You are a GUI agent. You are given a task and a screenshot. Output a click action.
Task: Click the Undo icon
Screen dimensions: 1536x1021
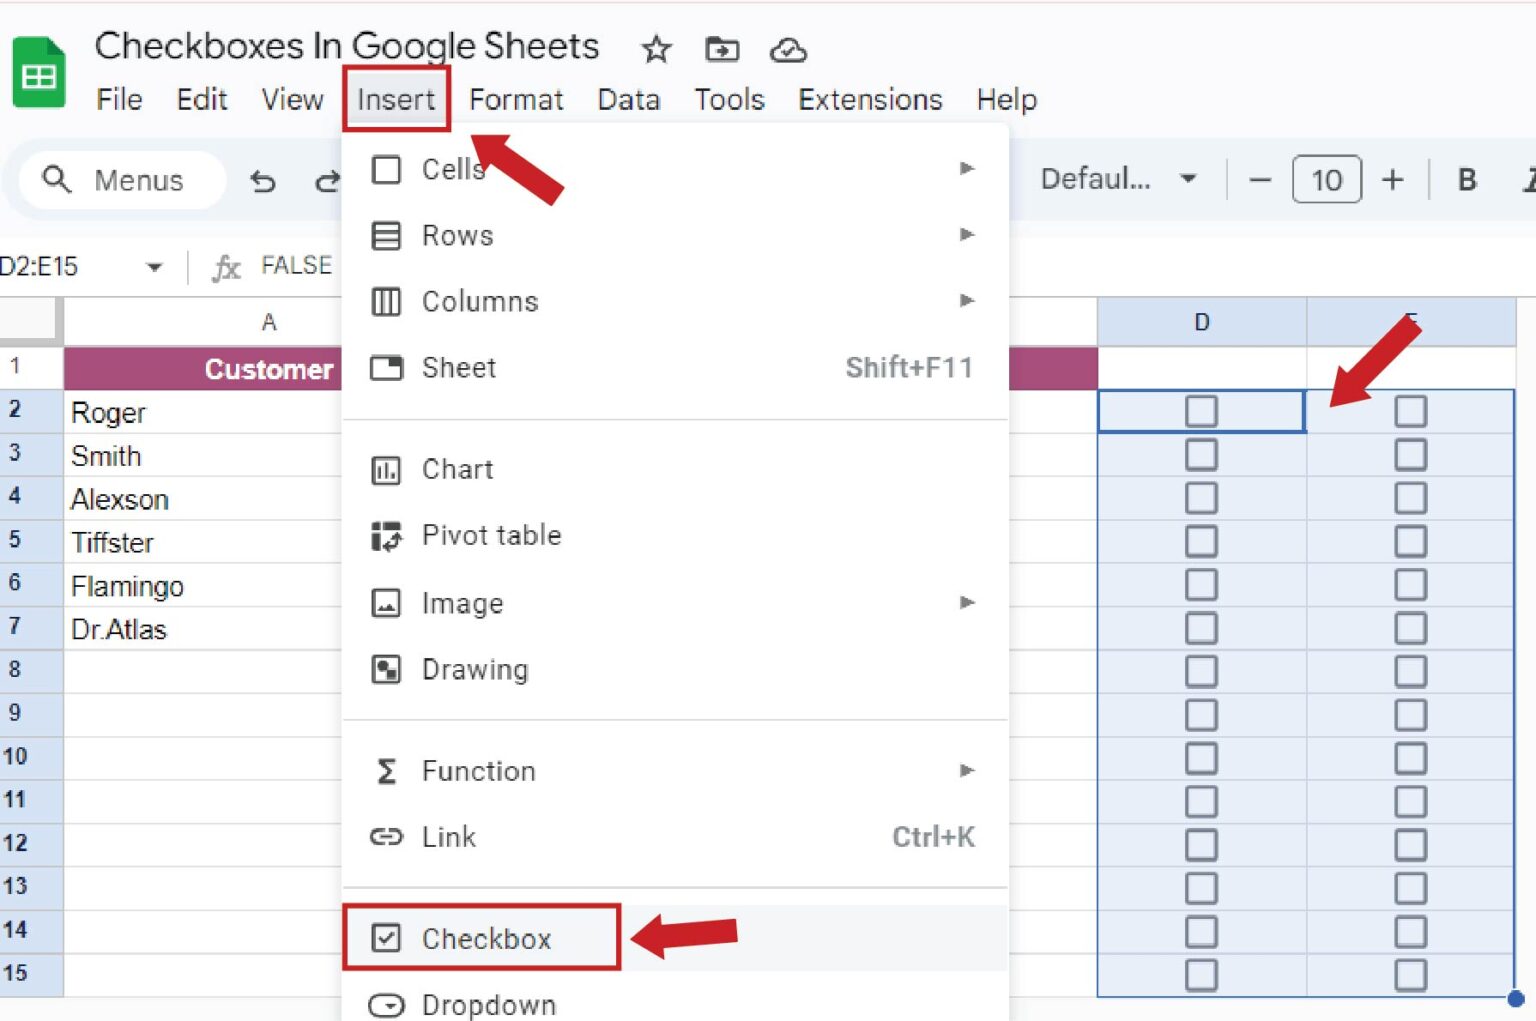click(262, 180)
